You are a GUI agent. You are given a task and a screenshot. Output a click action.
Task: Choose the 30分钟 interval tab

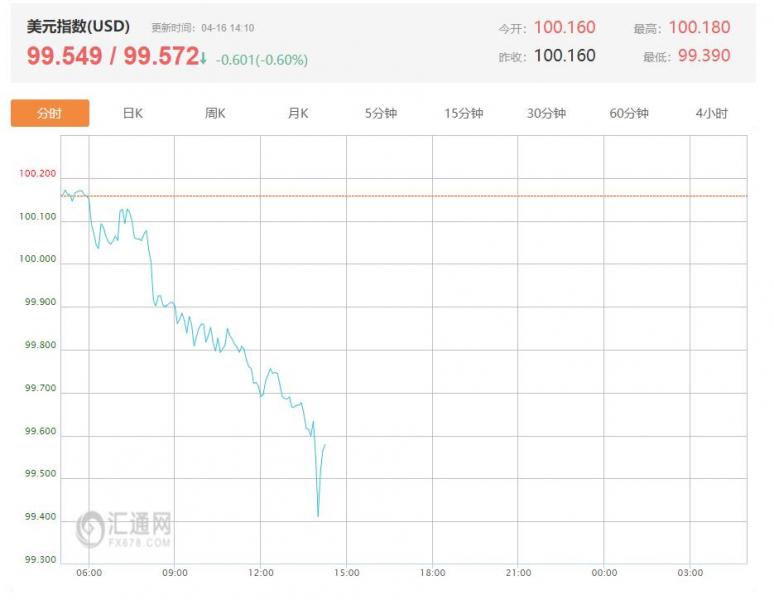[546, 113]
